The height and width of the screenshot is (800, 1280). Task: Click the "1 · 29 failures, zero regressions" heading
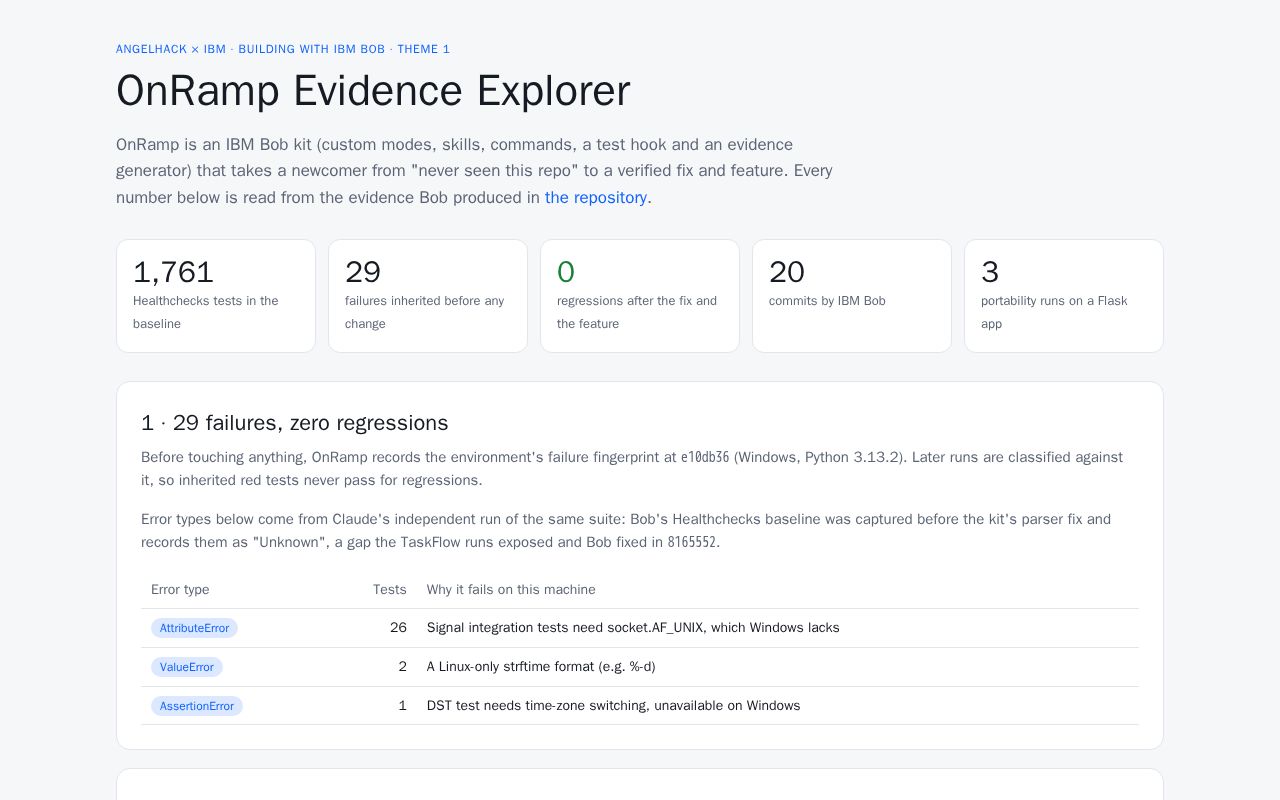295,423
